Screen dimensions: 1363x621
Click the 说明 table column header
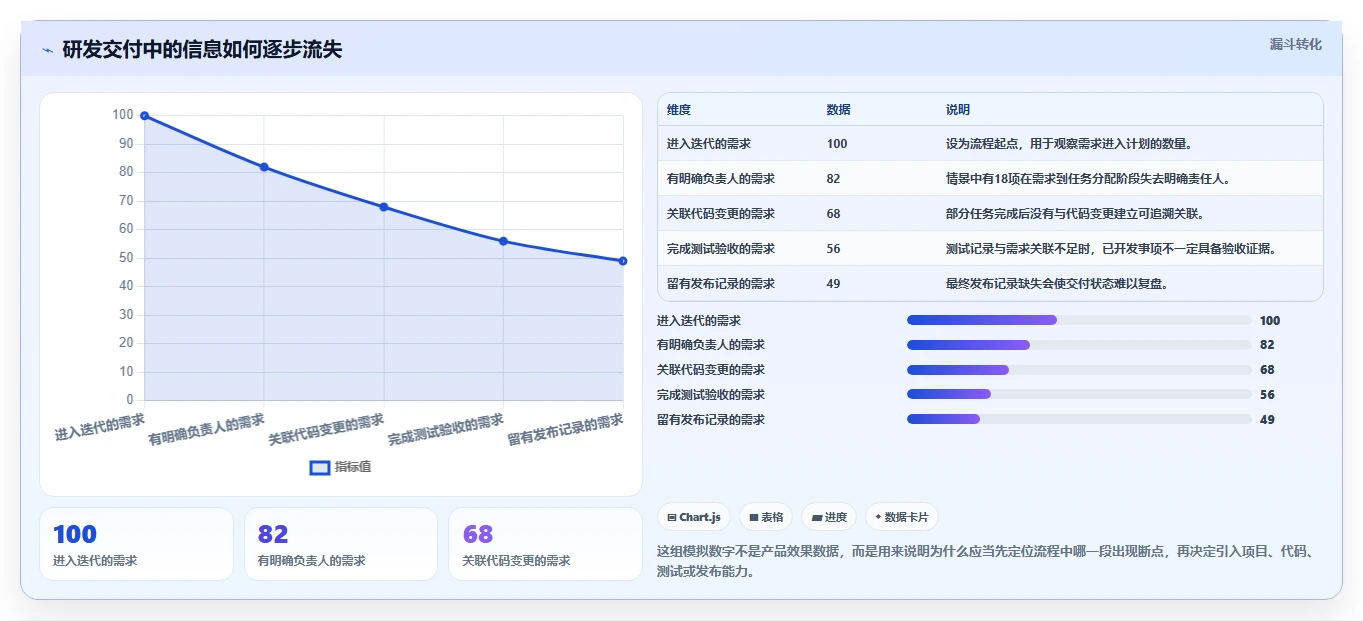(958, 110)
